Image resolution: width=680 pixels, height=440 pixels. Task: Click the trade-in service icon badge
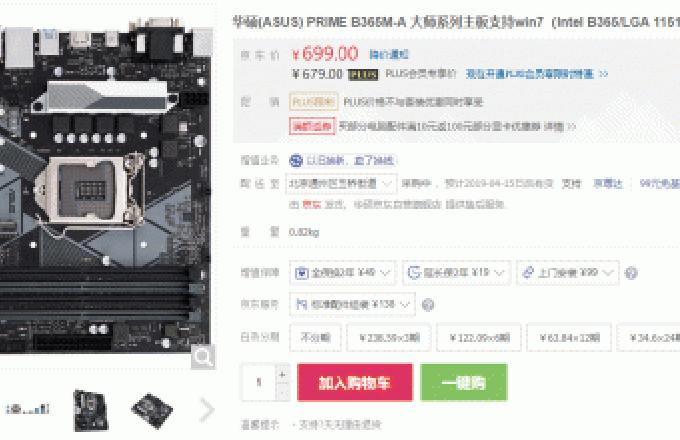296,161
